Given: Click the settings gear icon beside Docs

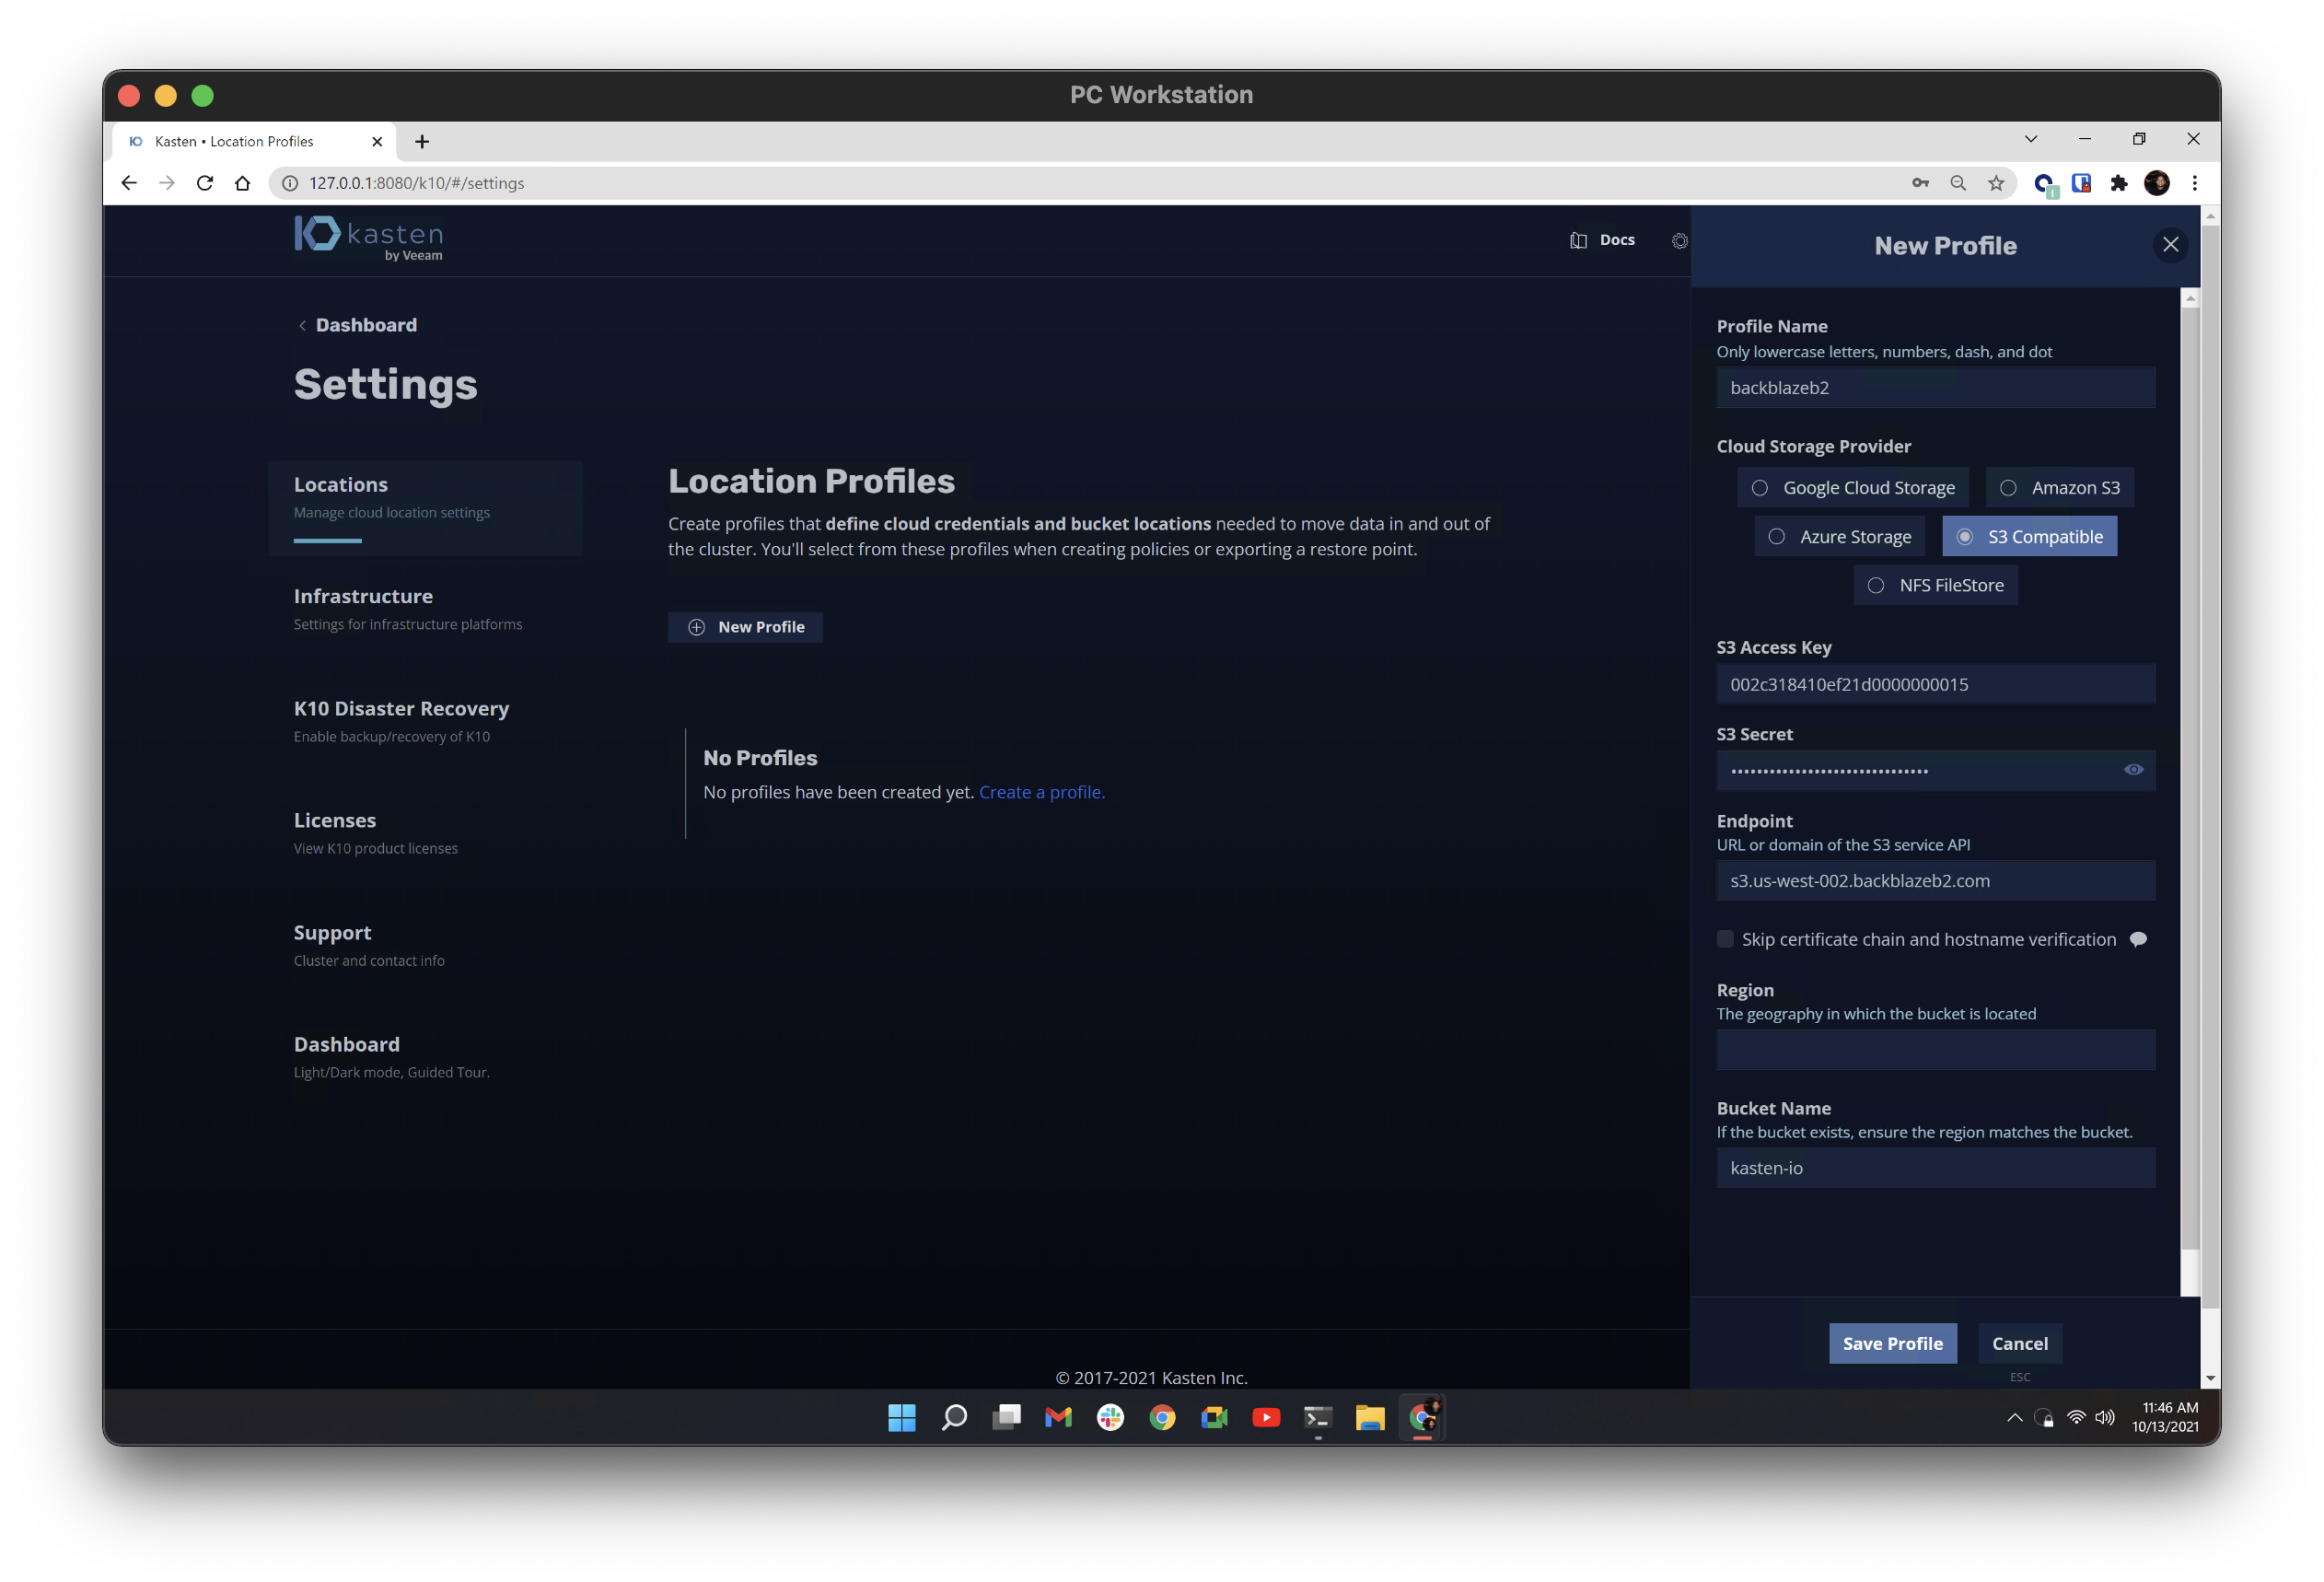Looking at the screenshot, I should tap(1679, 241).
